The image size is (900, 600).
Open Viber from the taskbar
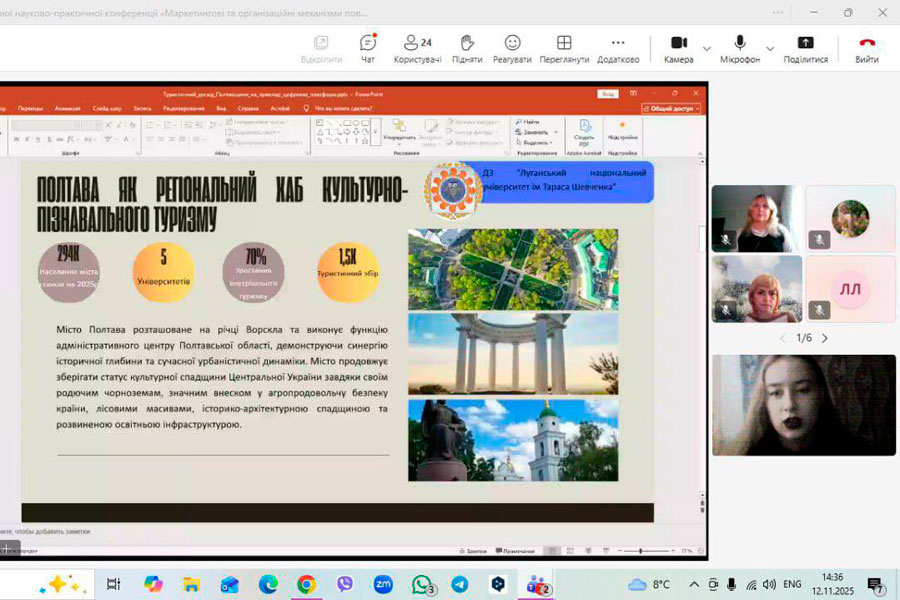345,584
